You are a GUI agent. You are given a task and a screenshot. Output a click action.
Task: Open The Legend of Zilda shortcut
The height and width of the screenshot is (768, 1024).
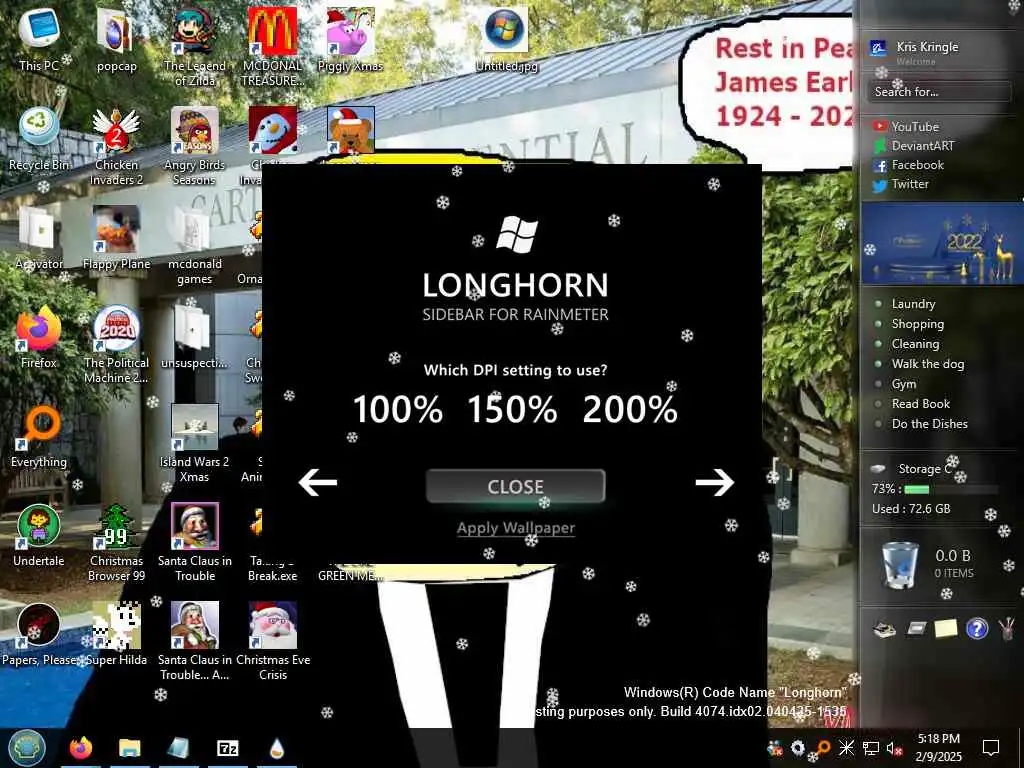(x=195, y=47)
